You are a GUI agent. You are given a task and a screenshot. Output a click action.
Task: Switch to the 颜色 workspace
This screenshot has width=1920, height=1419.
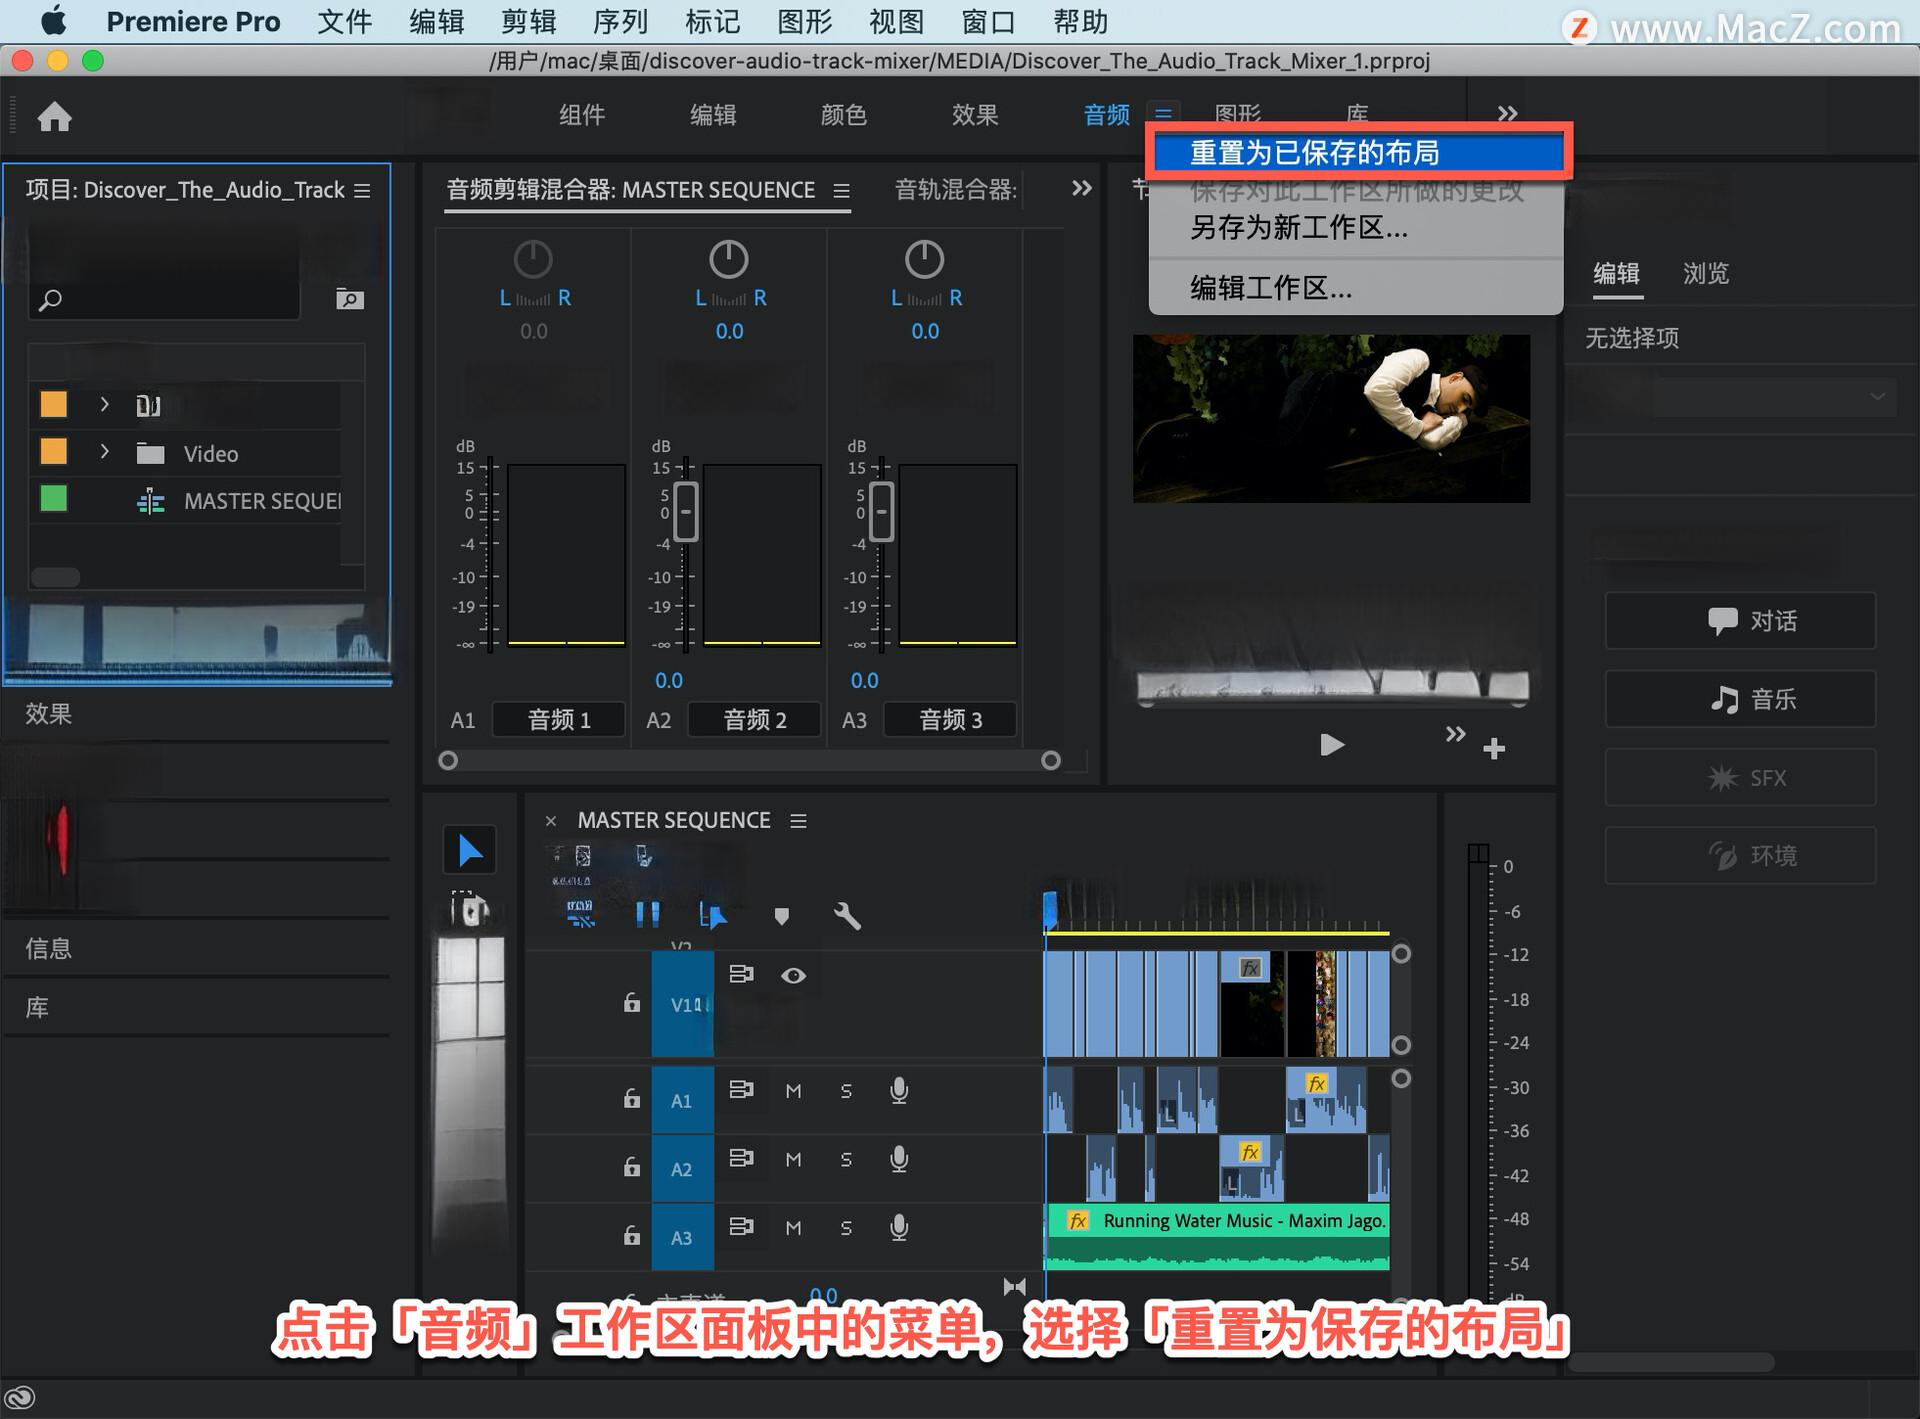(x=843, y=115)
